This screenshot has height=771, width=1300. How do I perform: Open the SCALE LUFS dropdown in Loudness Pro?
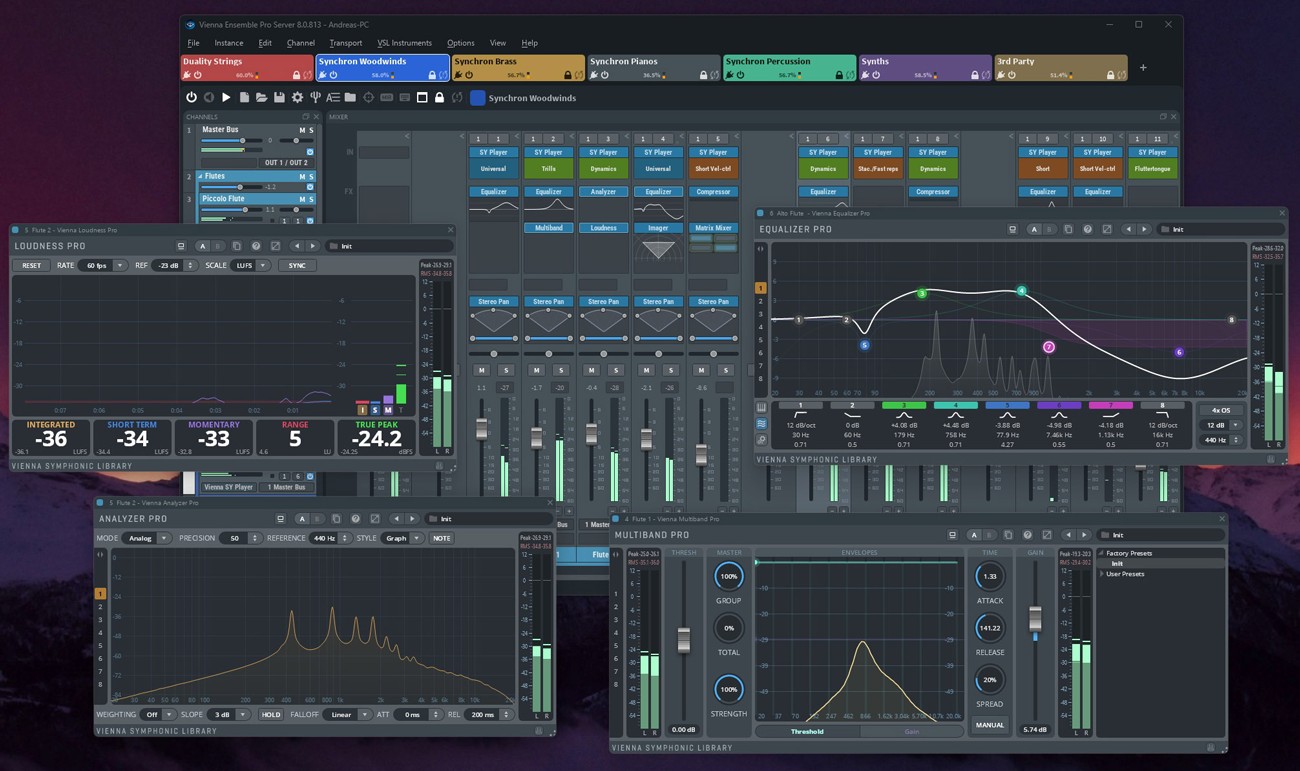click(x=250, y=265)
